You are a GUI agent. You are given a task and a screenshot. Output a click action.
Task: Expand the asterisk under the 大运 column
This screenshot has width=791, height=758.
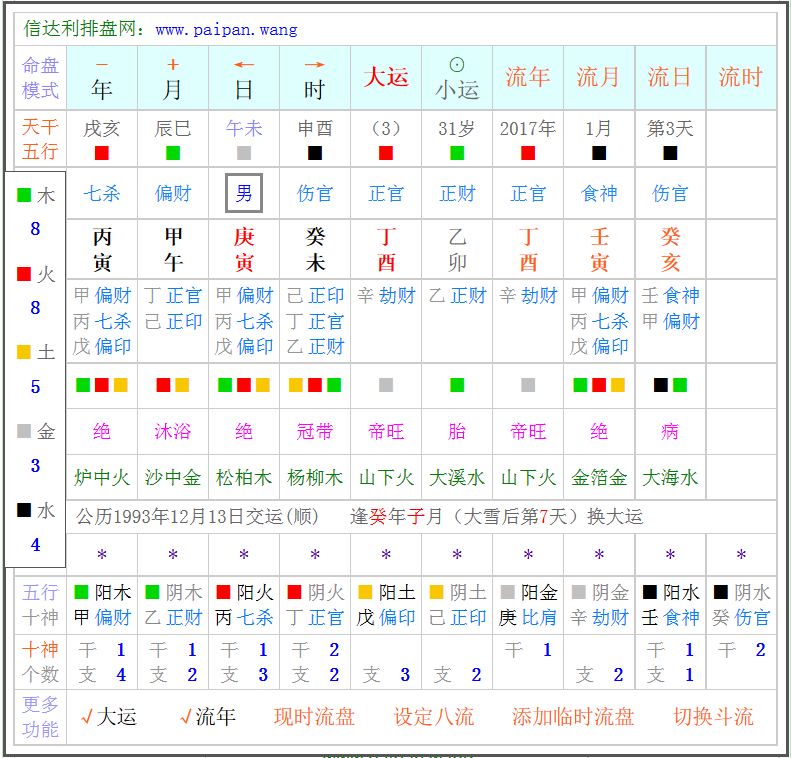(386, 555)
